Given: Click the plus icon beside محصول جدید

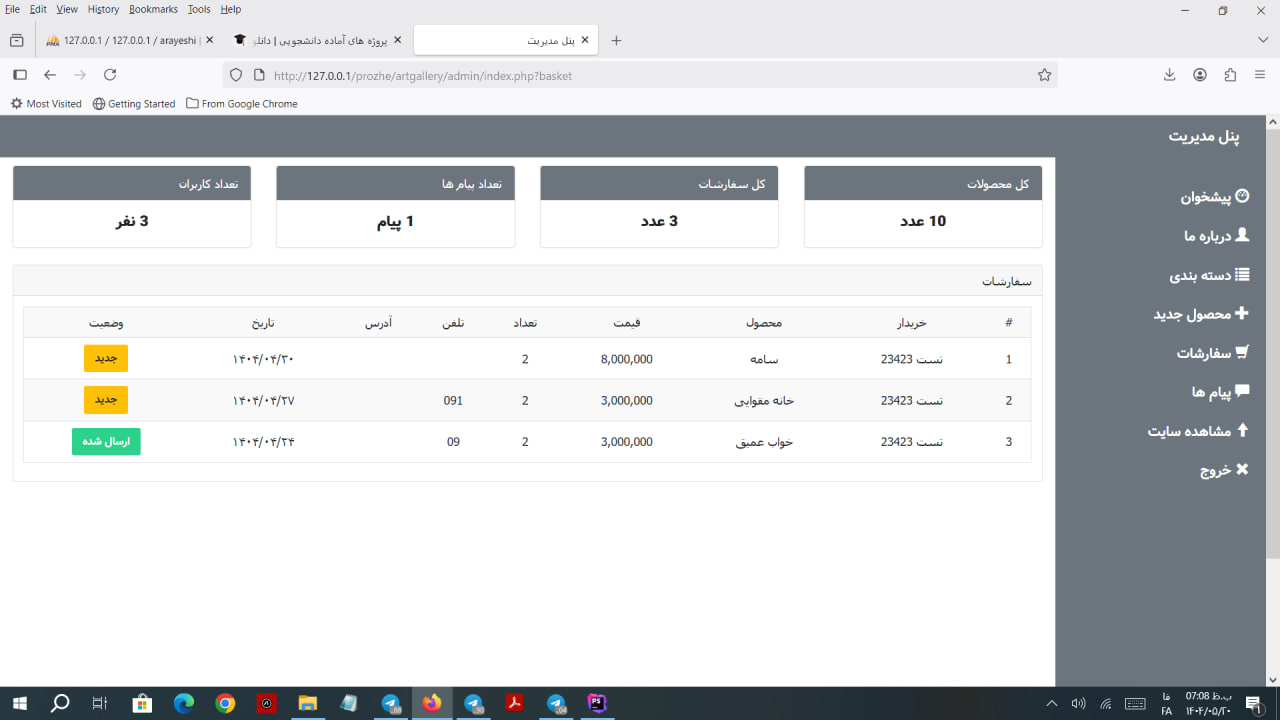Looking at the screenshot, I should tap(1242, 313).
